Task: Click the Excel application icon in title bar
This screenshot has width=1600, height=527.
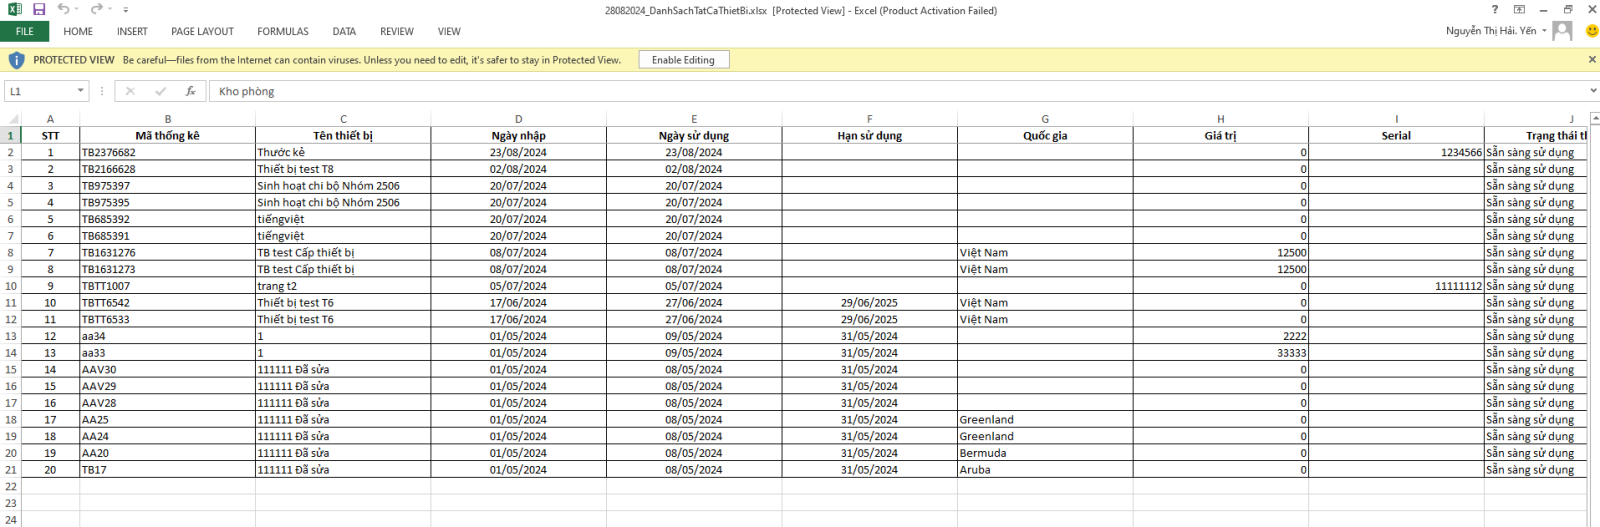Action: point(14,9)
